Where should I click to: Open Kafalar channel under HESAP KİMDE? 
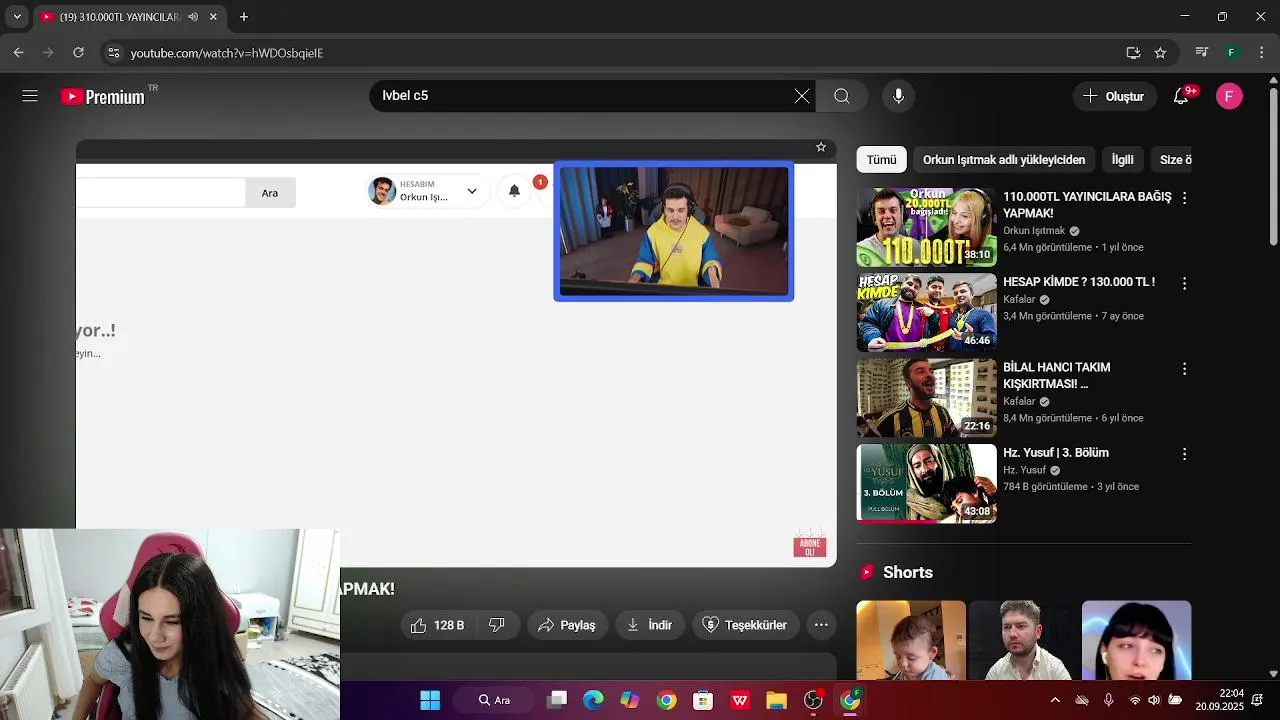pos(1019,300)
